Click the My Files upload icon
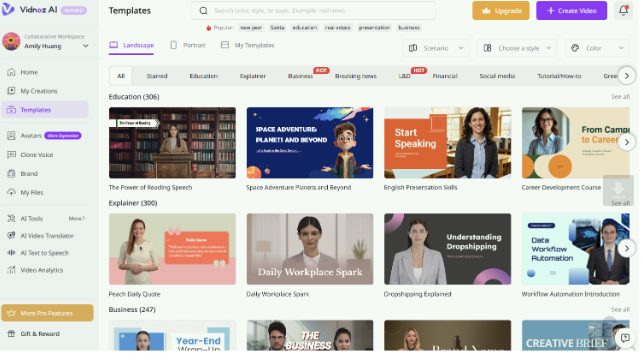 click(x=11, y=193)
